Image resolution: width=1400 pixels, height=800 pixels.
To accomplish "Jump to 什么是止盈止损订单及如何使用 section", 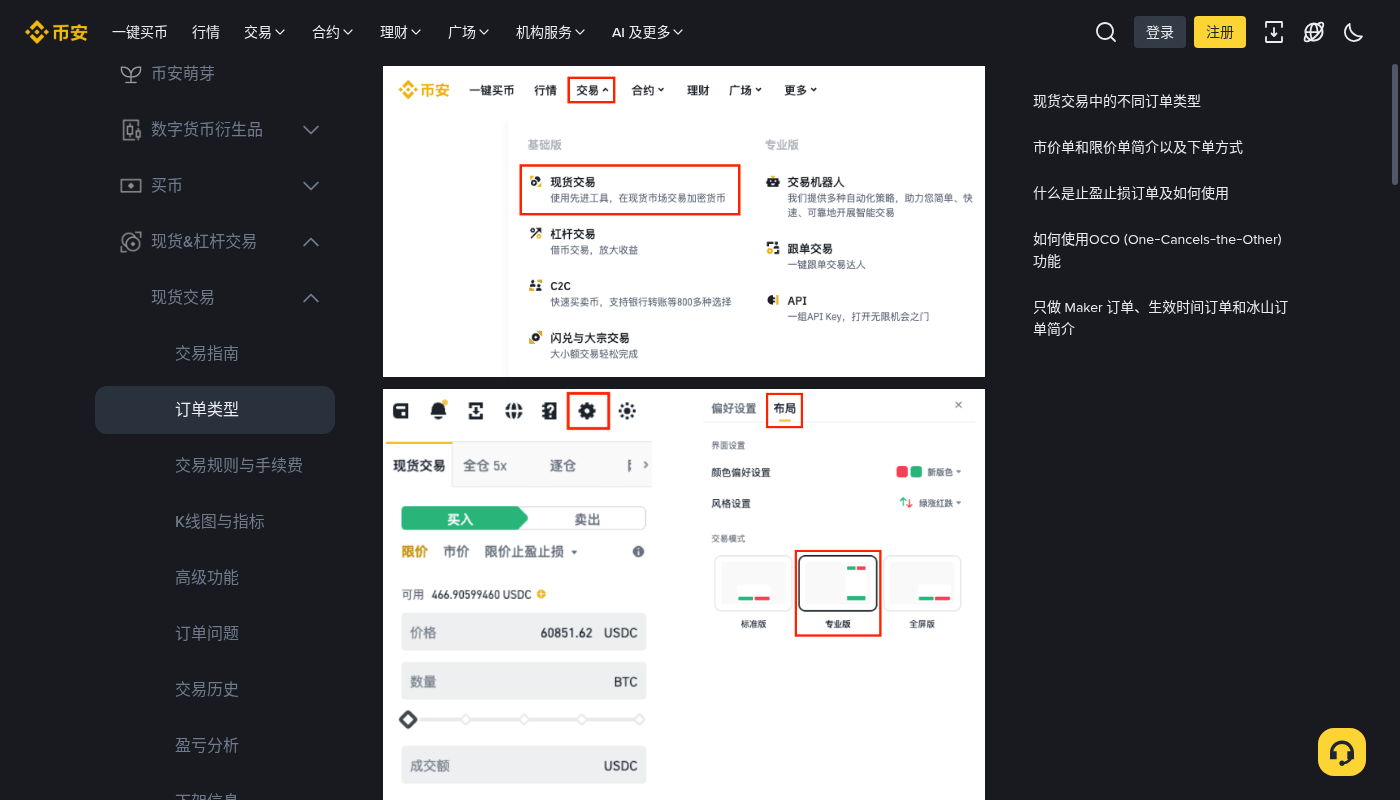I will pos(1131,193).
